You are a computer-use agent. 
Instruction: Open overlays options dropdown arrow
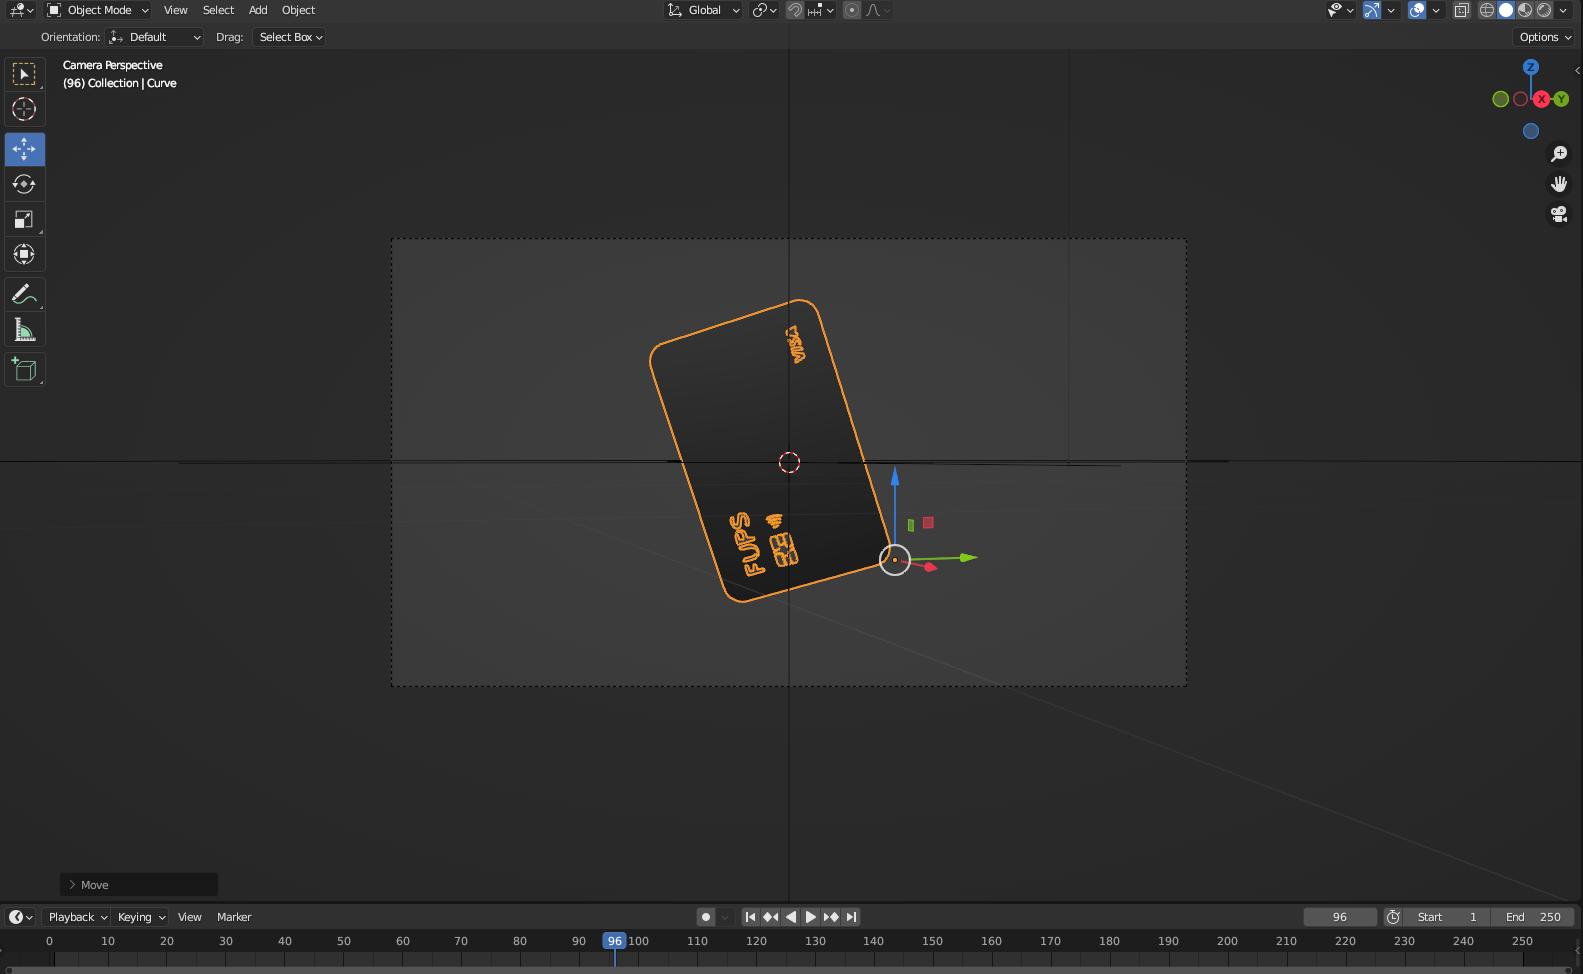(x=1436, y=10)
